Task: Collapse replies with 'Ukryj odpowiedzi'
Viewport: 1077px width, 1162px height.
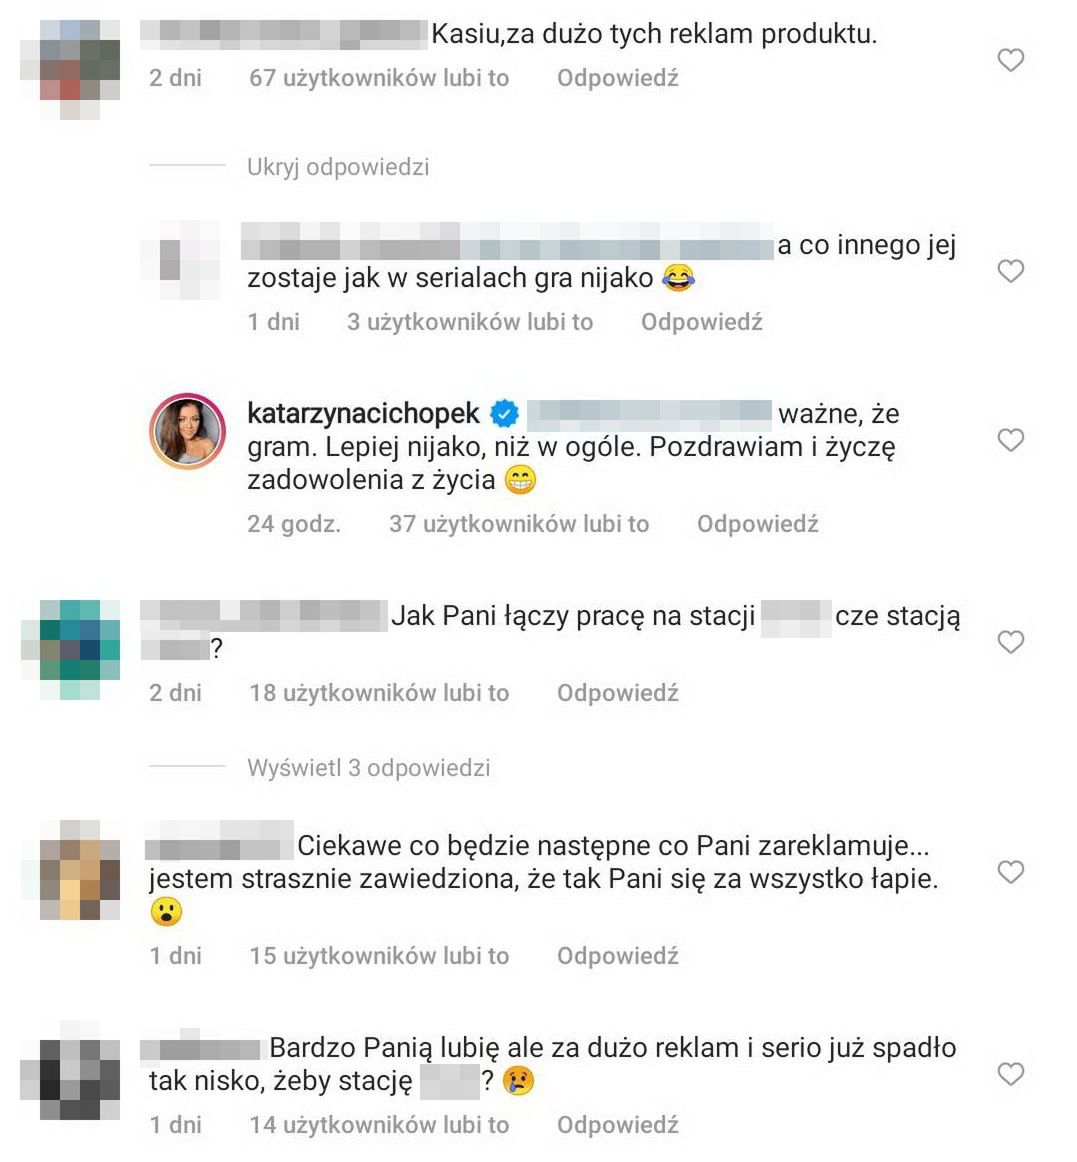Action: pos(338,167)
